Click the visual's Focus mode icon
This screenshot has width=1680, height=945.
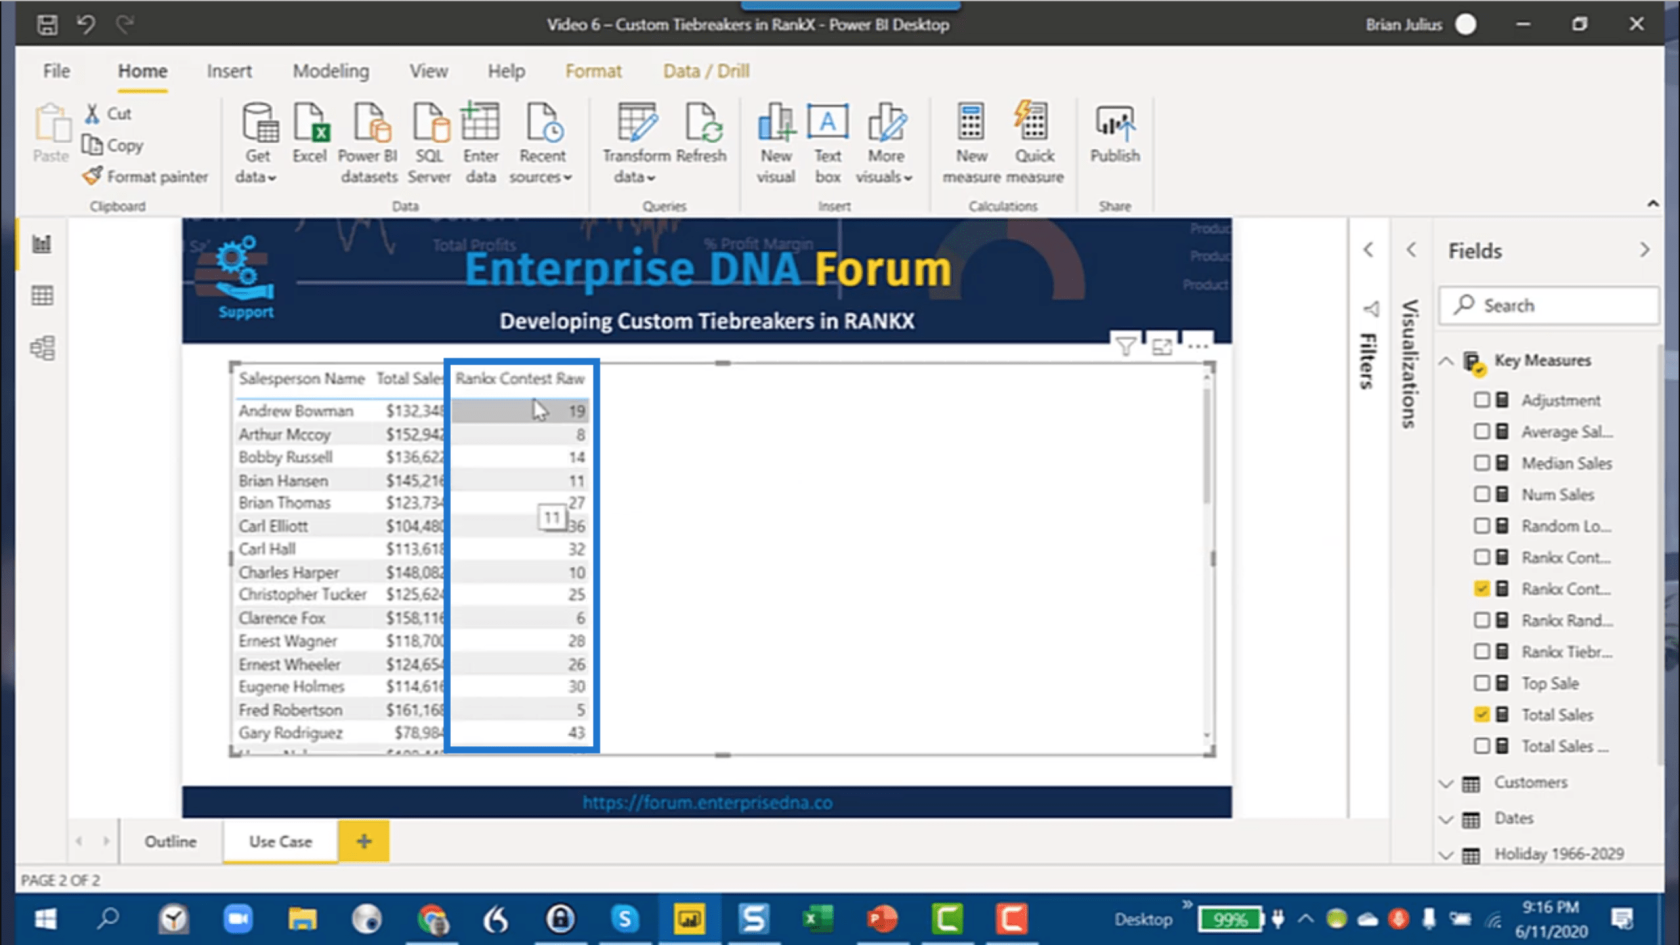(1162, 347)
